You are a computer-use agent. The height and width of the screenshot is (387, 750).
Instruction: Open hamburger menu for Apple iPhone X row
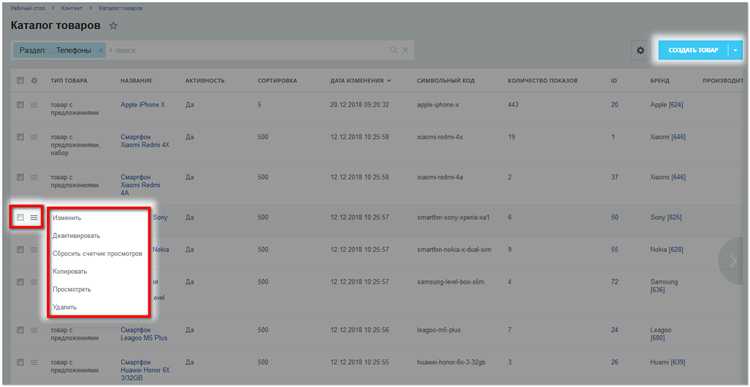tap(34, 105)
